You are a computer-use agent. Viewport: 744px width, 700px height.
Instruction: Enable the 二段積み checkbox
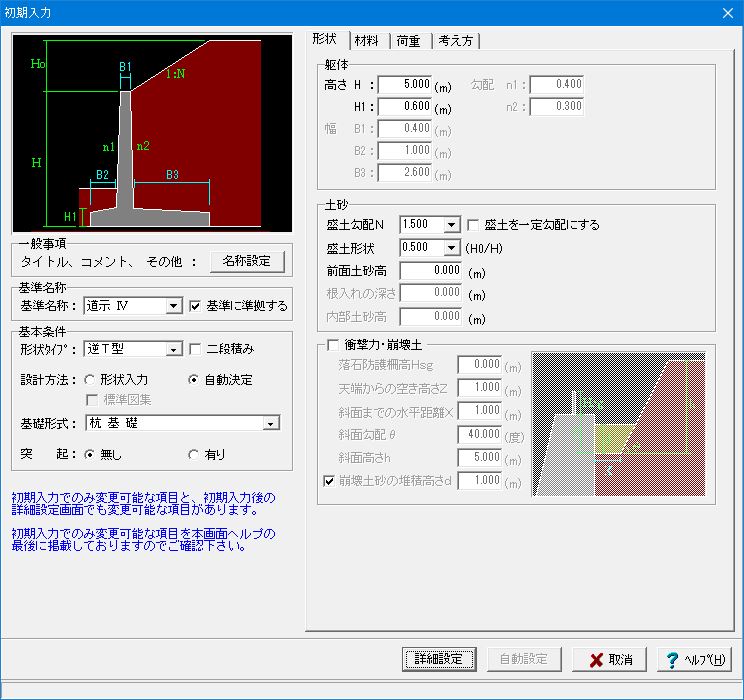point(195,349)
